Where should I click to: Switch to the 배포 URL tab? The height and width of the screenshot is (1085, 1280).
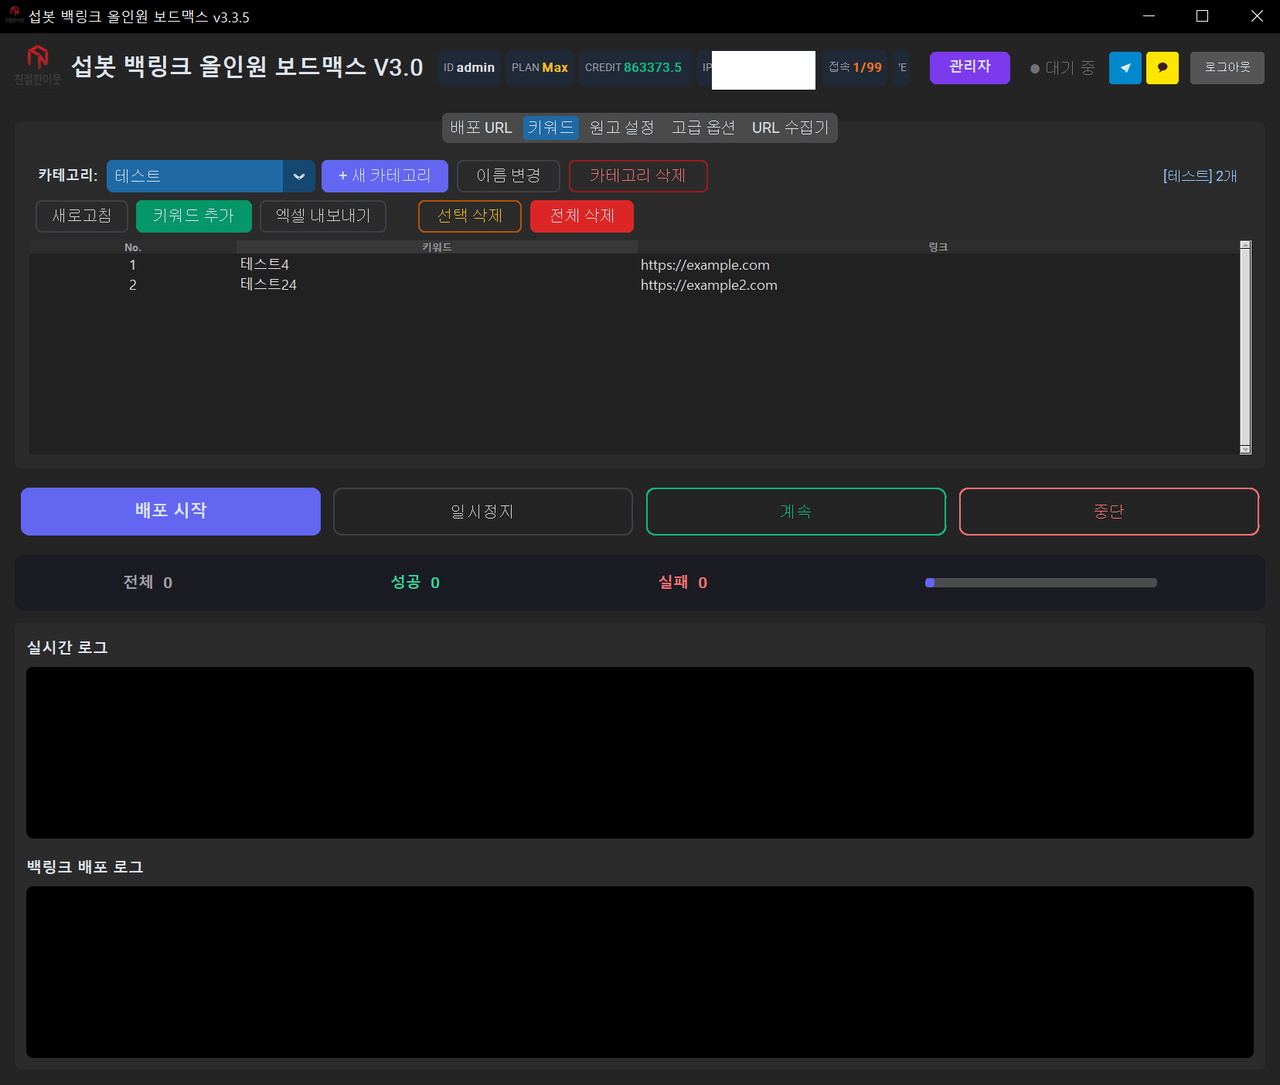[481, 127]
